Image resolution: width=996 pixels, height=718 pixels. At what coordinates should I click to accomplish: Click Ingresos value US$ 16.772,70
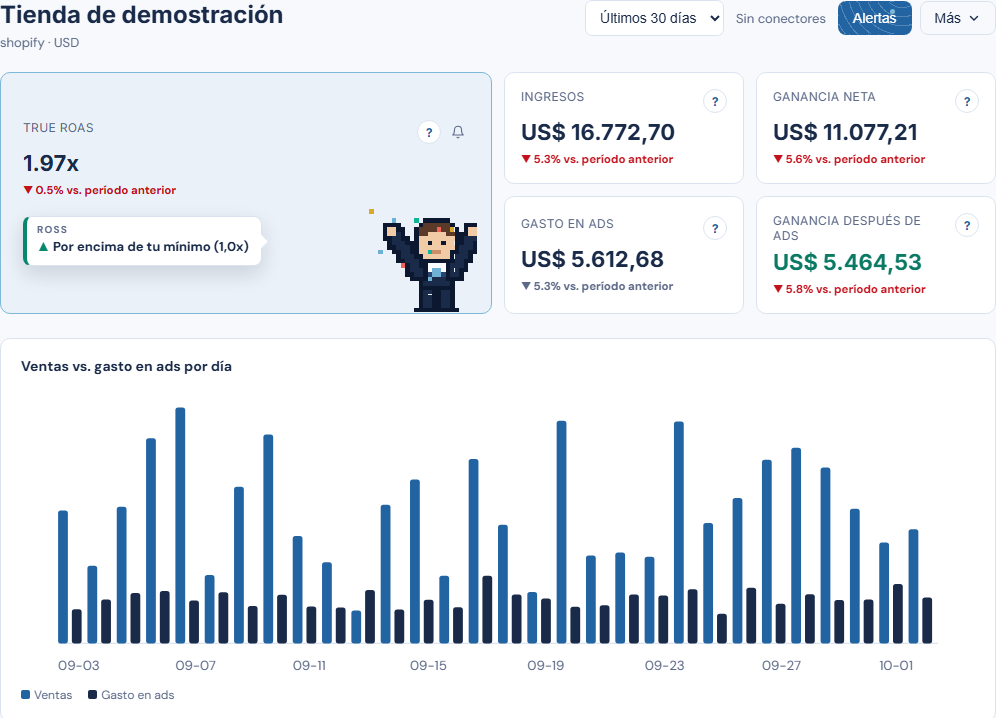click(598, 132)
